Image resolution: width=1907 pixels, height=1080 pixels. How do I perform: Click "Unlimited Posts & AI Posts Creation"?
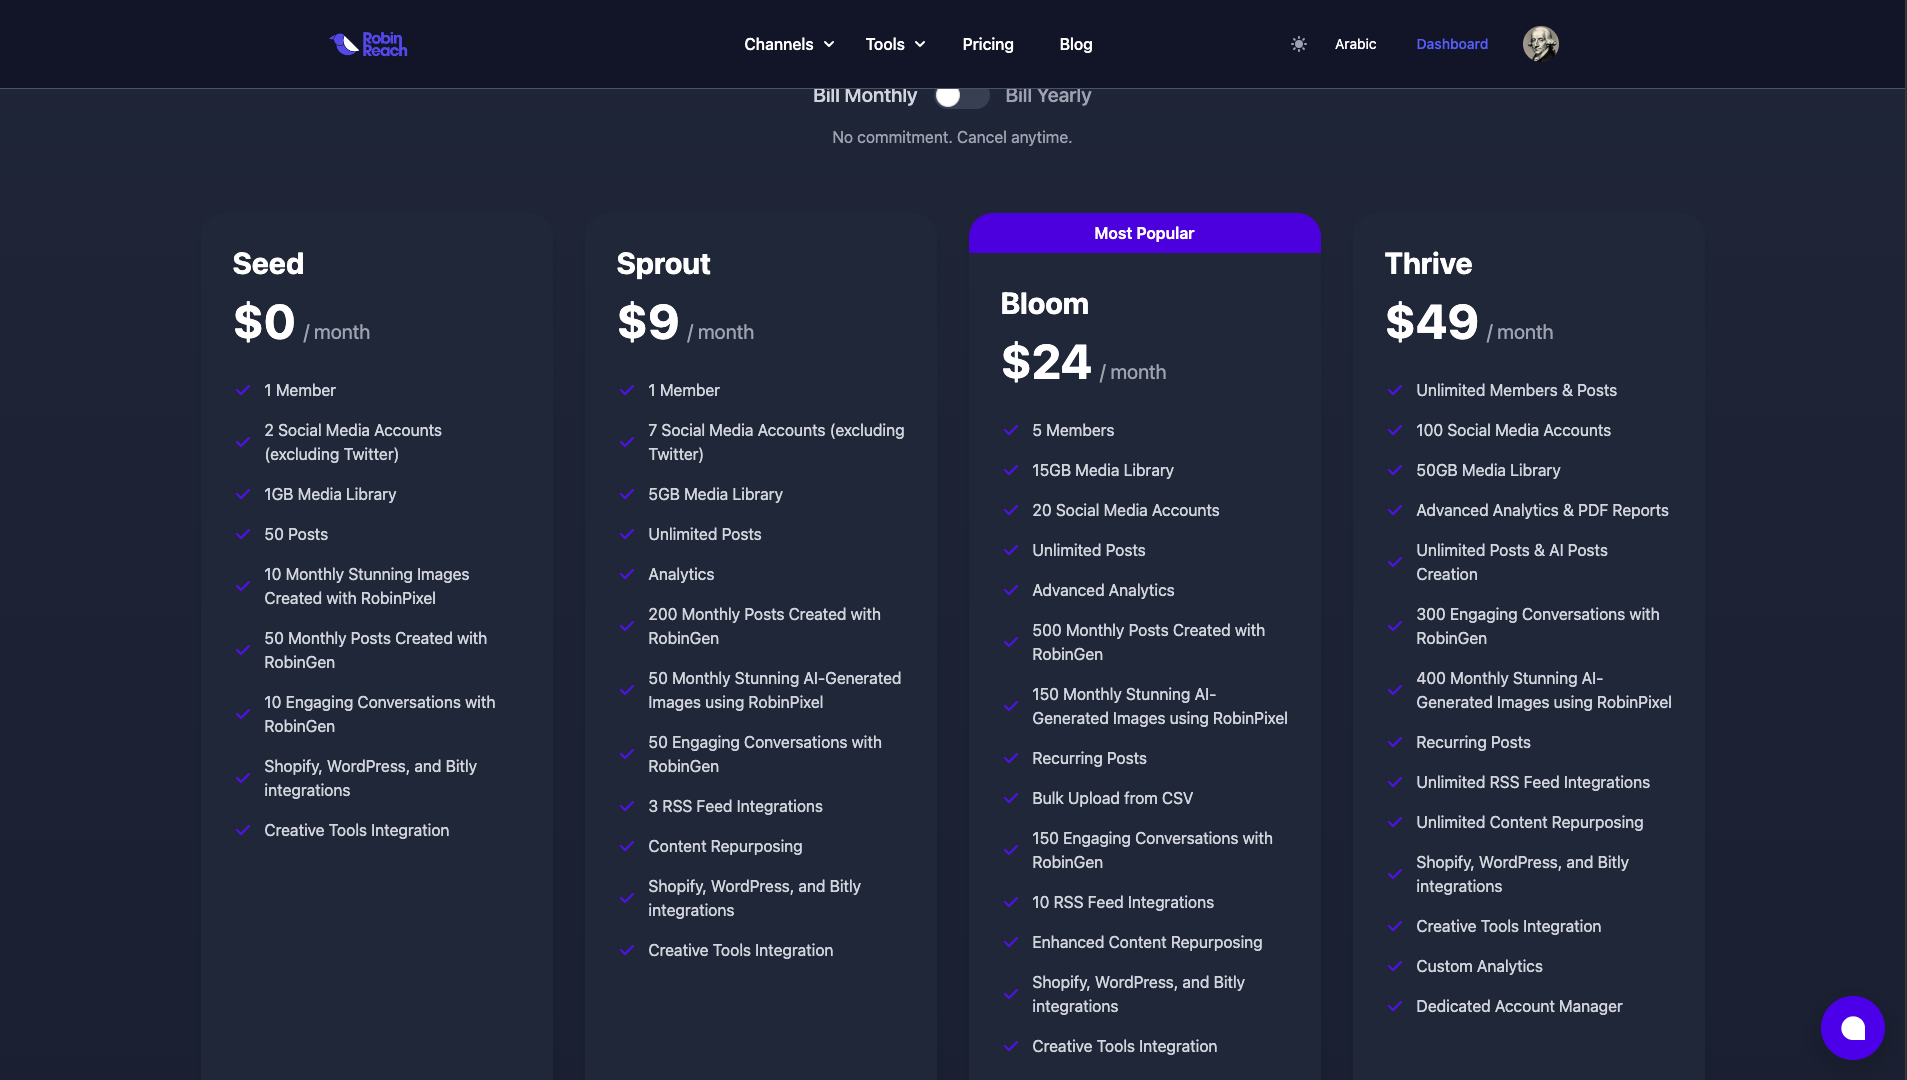coord(1512,562)
